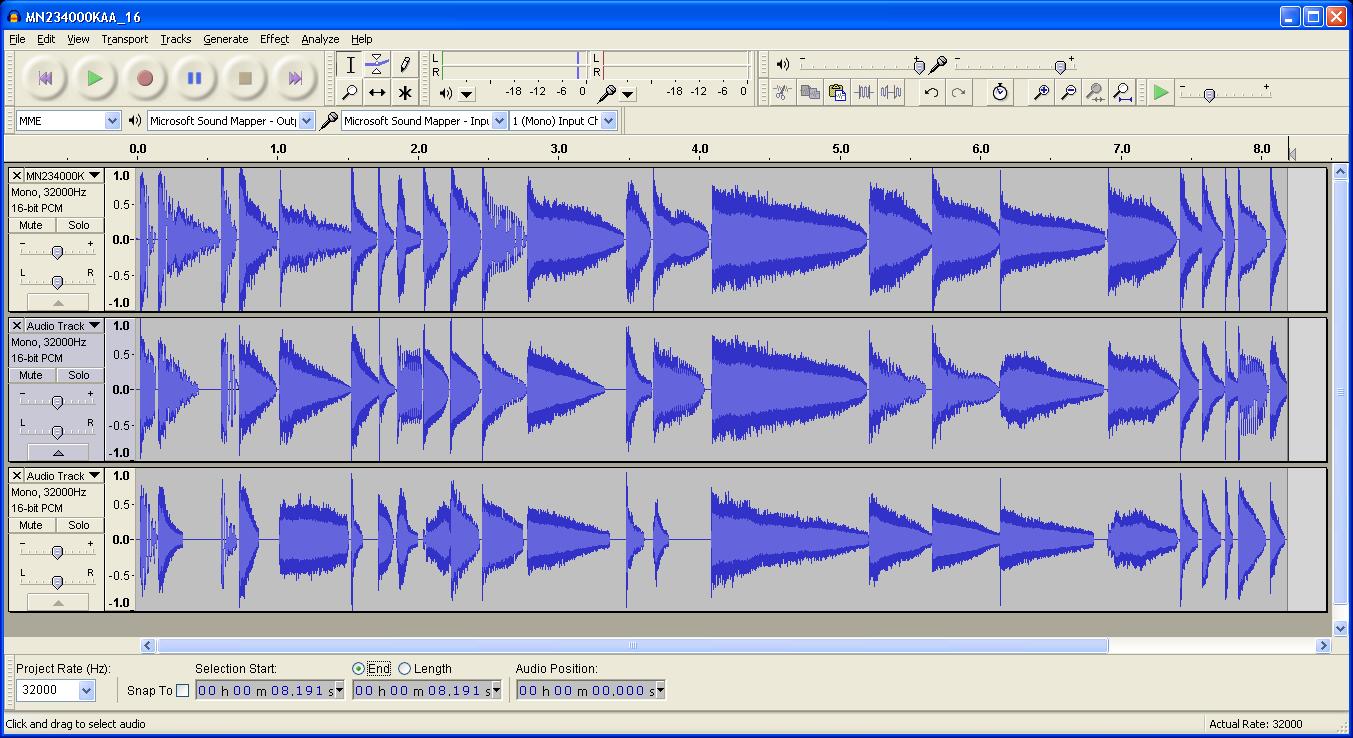Click the Redo arrow icon
This screenshot has width=1353, height=738.
[x=958, y=92]
